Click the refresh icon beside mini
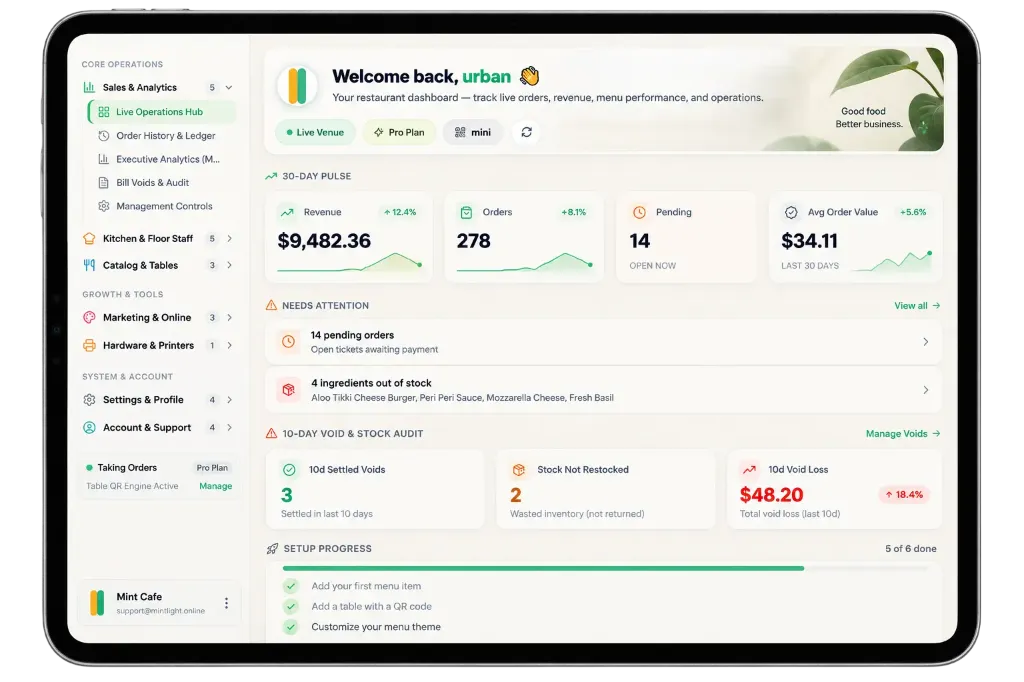This screenshot has height=682, width=1024. pos(526,132)
